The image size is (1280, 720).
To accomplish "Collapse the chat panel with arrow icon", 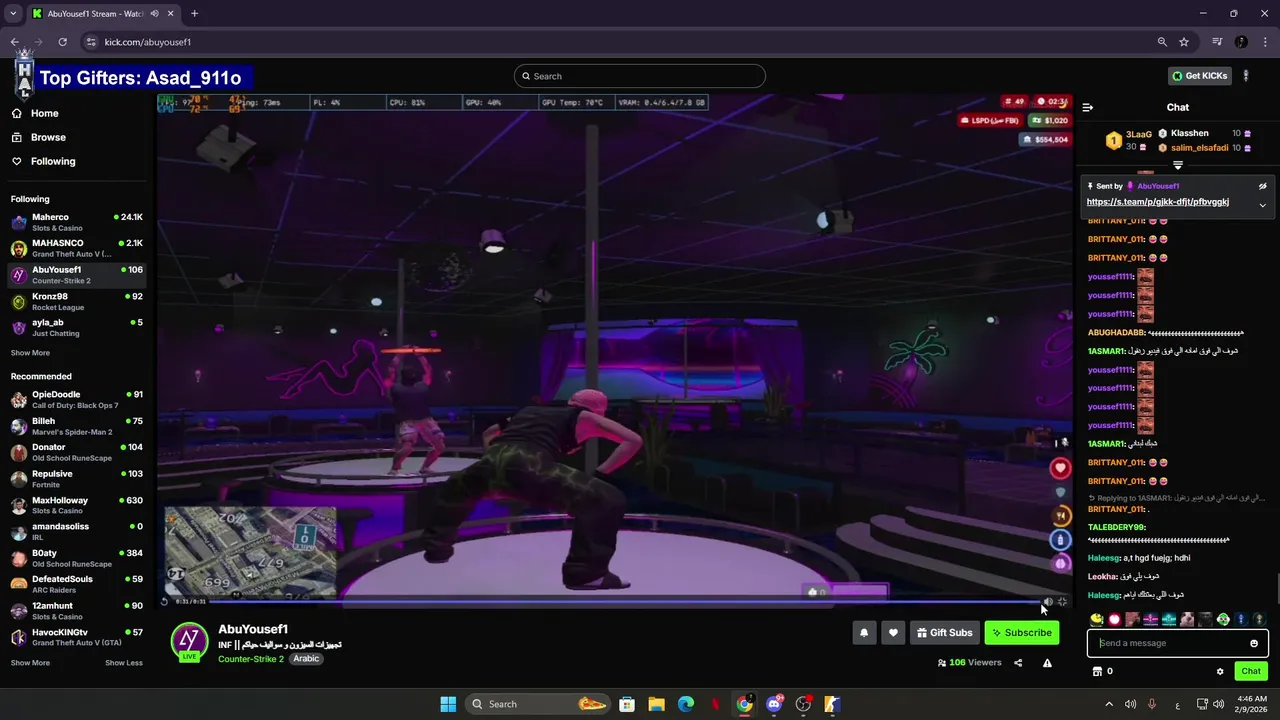I will click(1088, 107).
